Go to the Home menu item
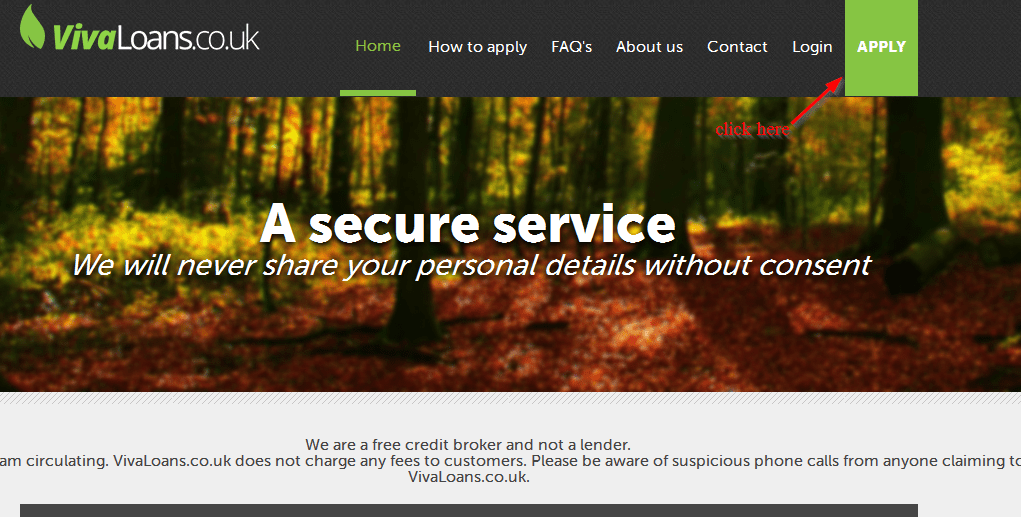This screenshot has width=1021, height=517. (378, 46)
